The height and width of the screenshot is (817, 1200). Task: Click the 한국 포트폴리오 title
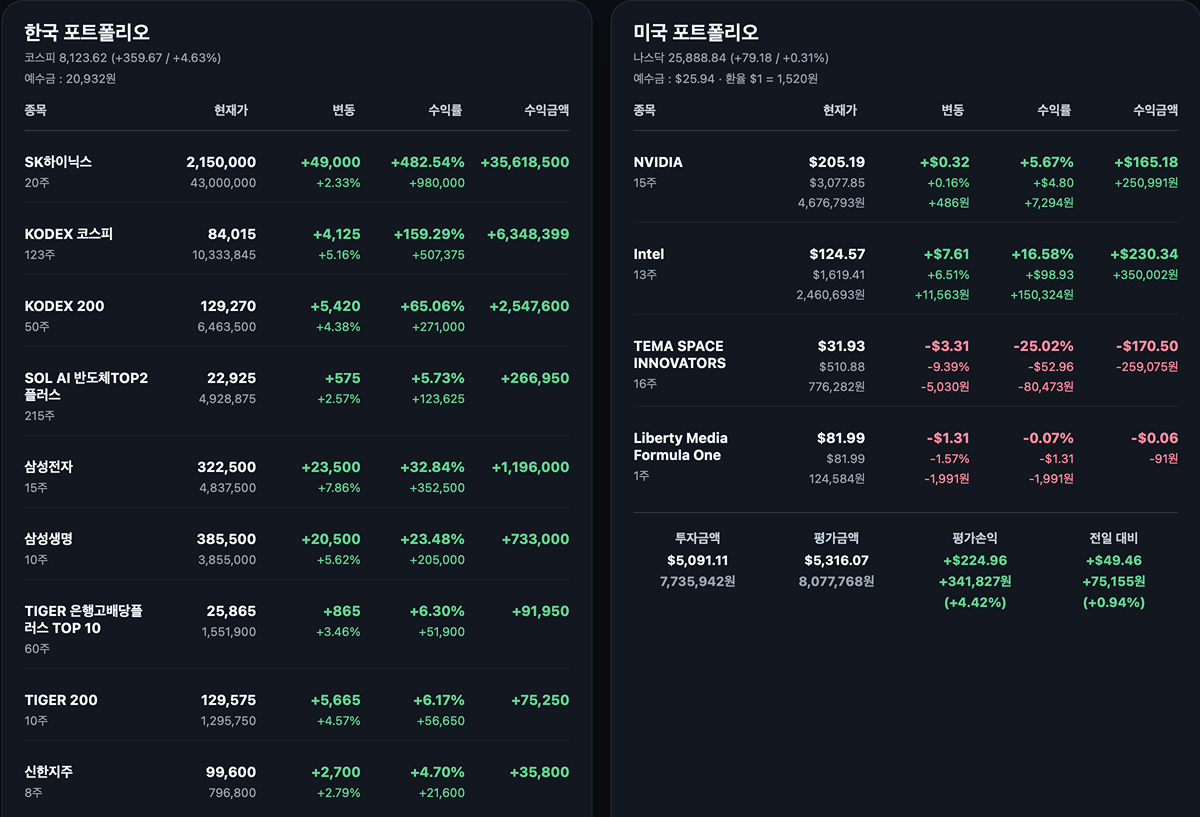click(87, 33)
